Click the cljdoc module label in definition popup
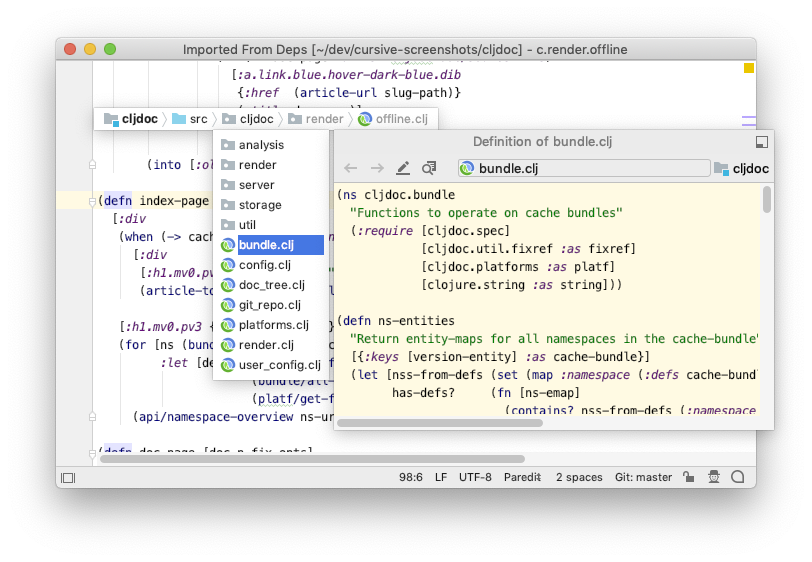 point(742,168)
